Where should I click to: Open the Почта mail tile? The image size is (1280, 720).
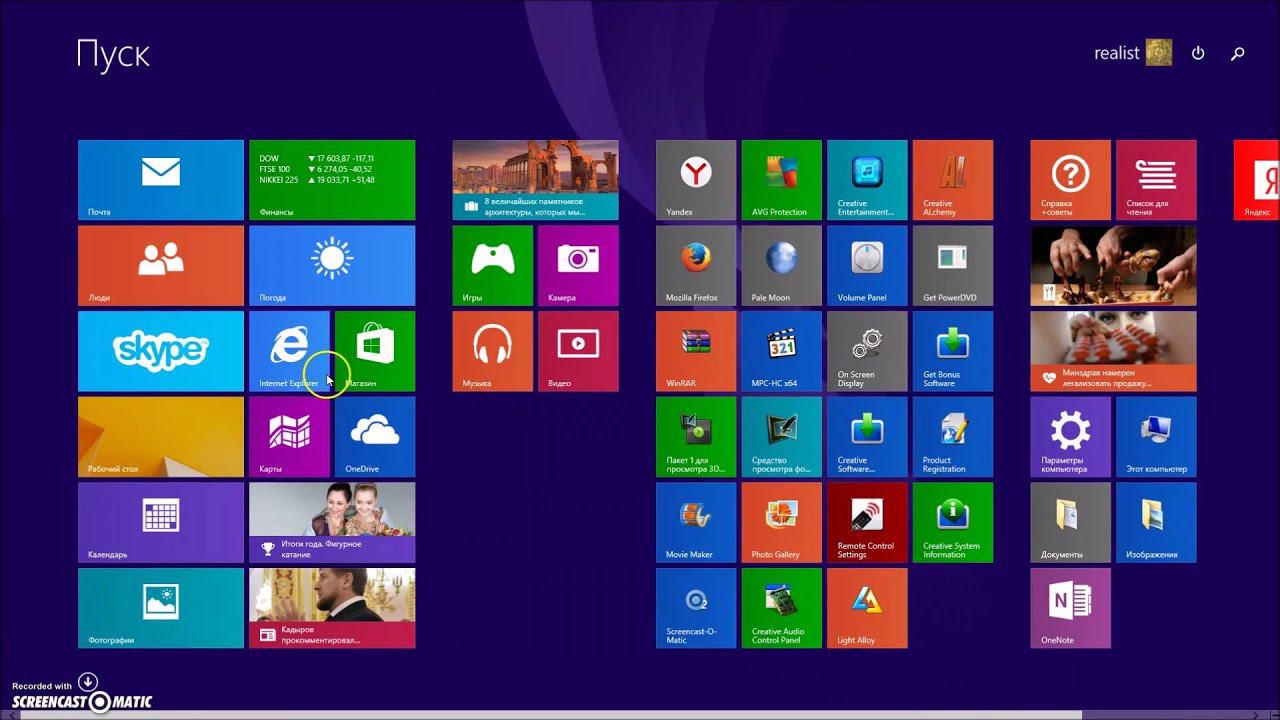tap(161, 180)
